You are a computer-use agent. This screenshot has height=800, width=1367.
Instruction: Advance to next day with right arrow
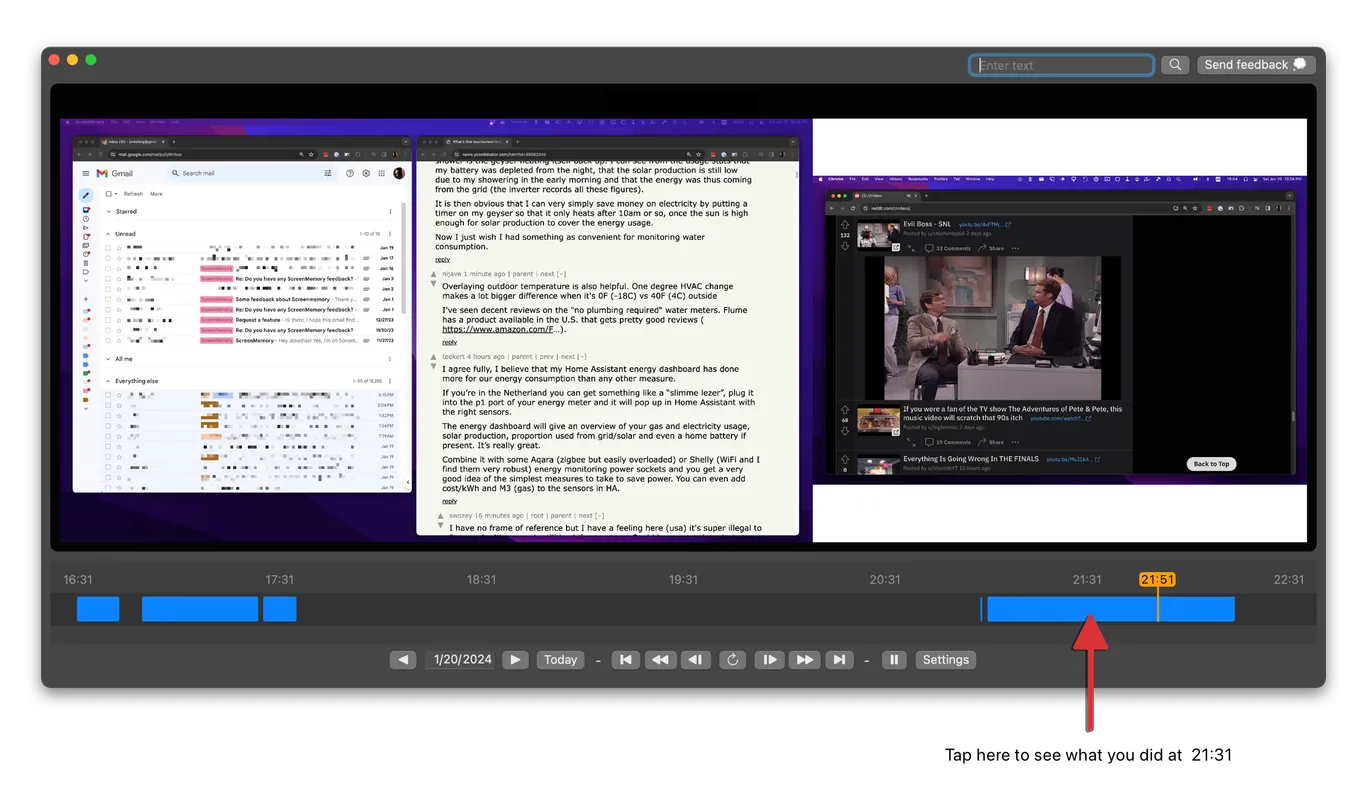(515, 660)
